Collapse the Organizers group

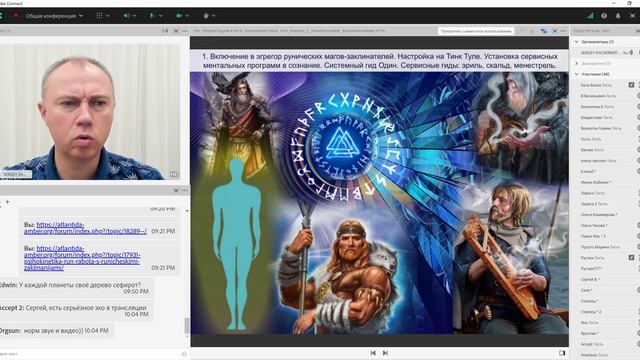pos(577,42)
